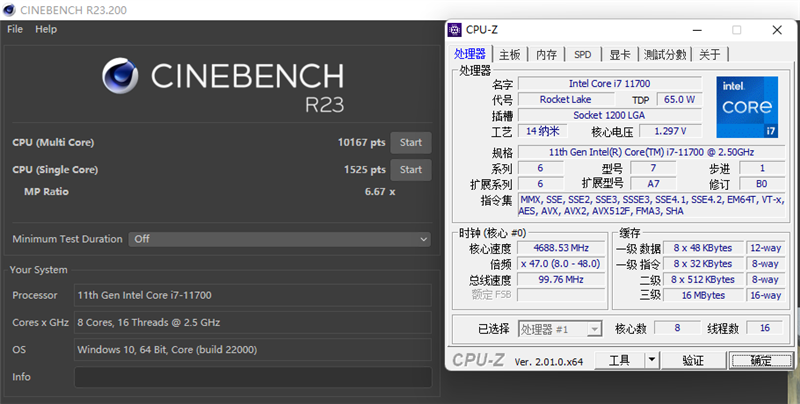Click the 扩展型号 value A7
The width and height of the screenshot is (800, 404).
[654, 184]
